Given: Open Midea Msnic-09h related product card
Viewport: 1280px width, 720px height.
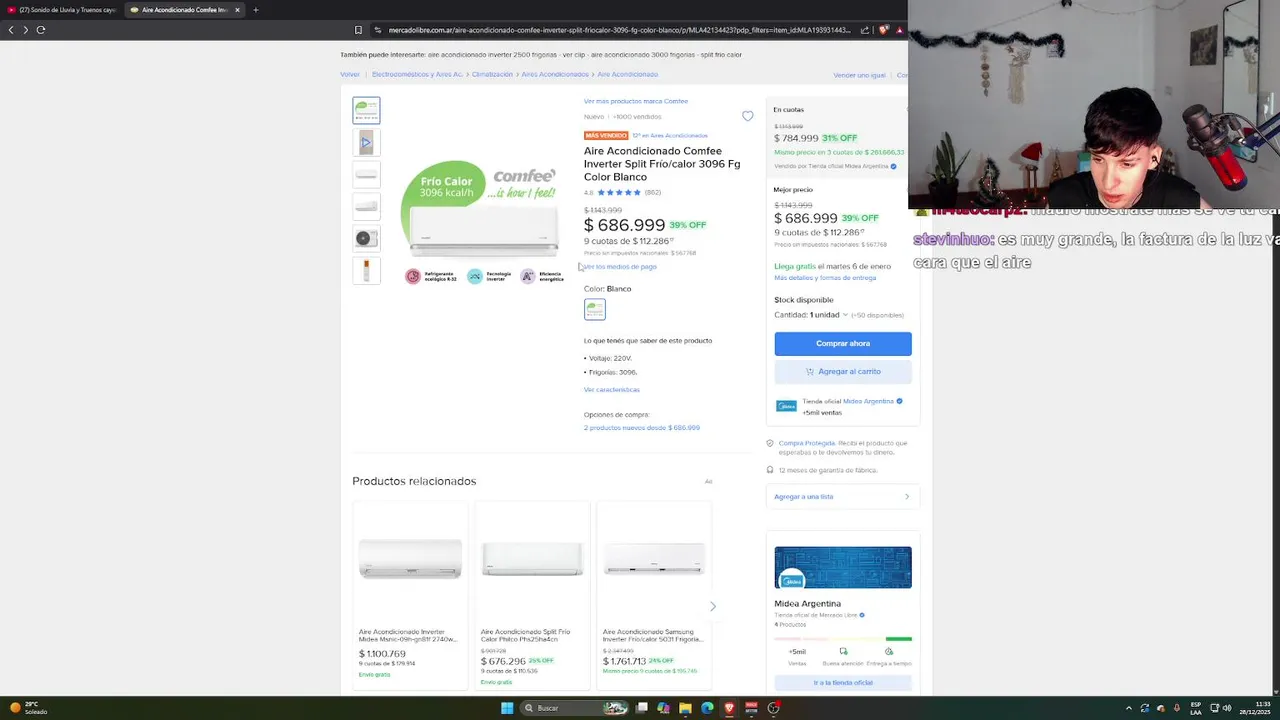Looking at the screenshot, I should point(410,596).
